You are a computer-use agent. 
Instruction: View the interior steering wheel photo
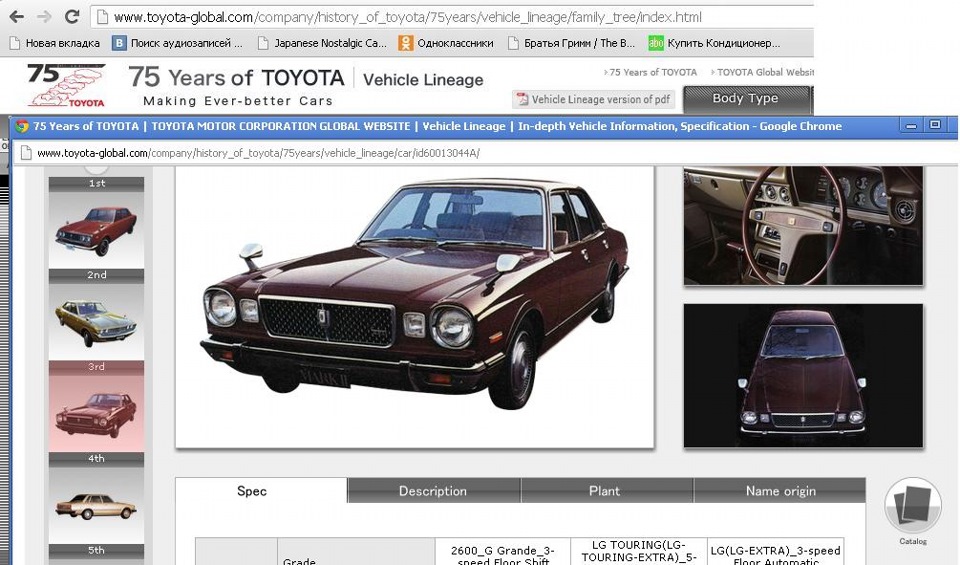pyautogui.click(x=803, y=225)
